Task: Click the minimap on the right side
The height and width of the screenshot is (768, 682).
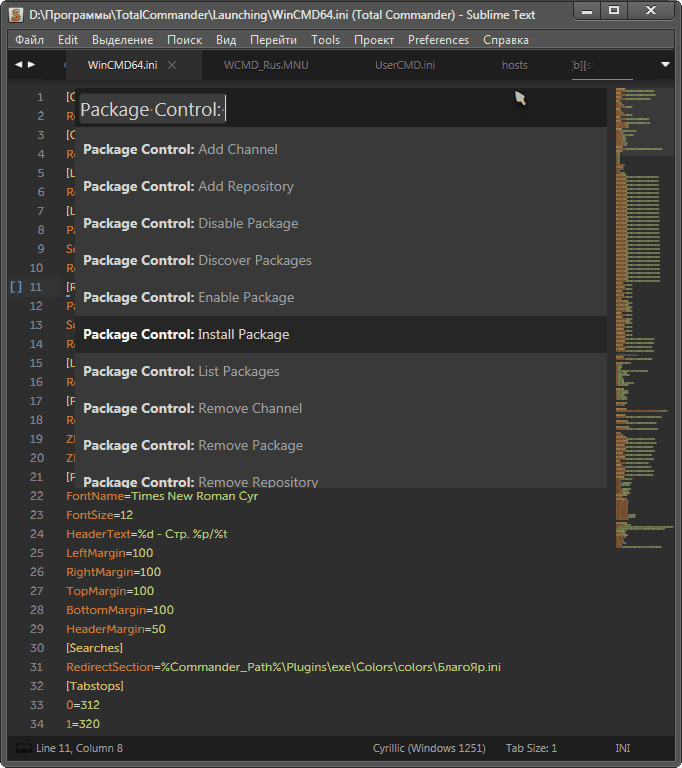Action: point(644,318)
